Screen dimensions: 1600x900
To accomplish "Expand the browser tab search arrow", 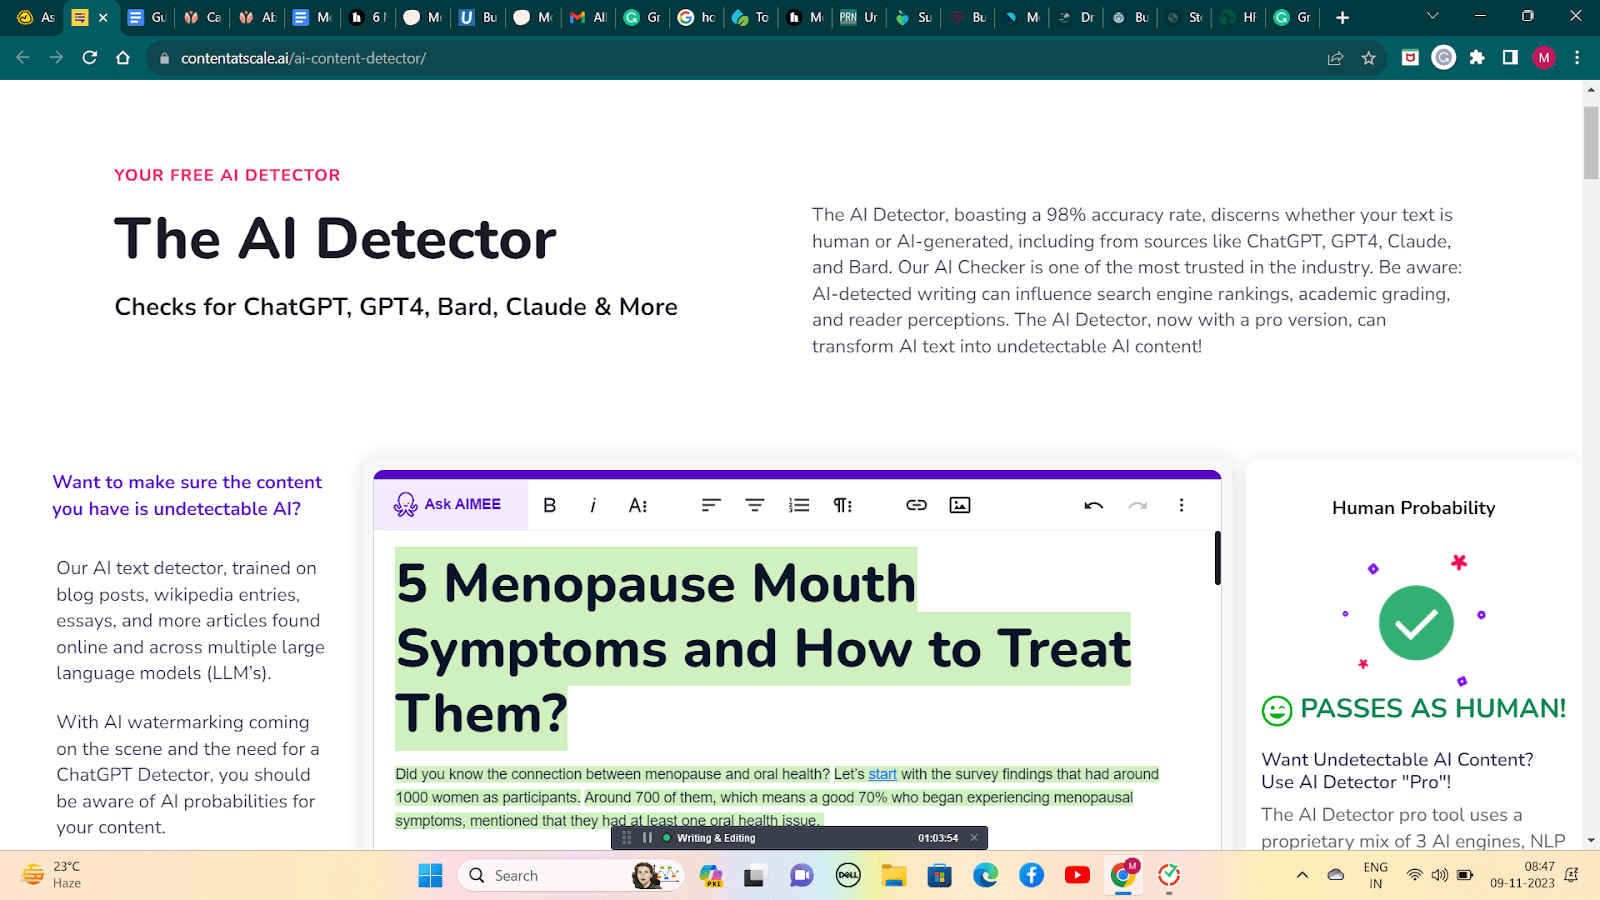I will (x=1430, y=17).
